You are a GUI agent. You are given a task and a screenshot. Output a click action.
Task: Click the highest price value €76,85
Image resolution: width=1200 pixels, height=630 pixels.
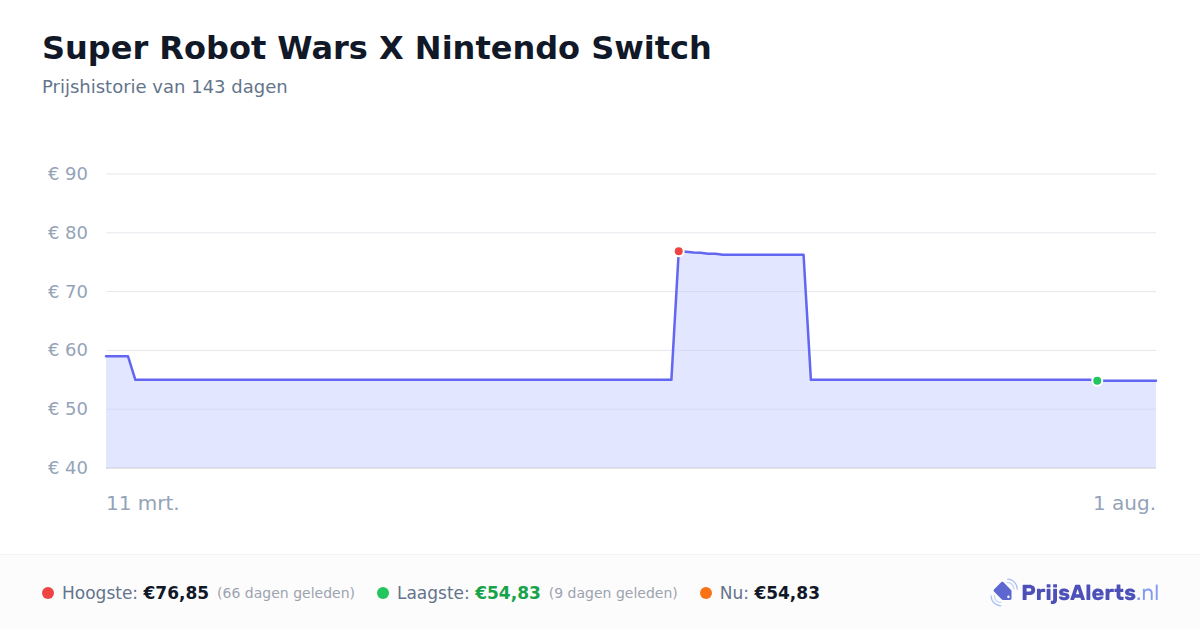tap(176, 593)
